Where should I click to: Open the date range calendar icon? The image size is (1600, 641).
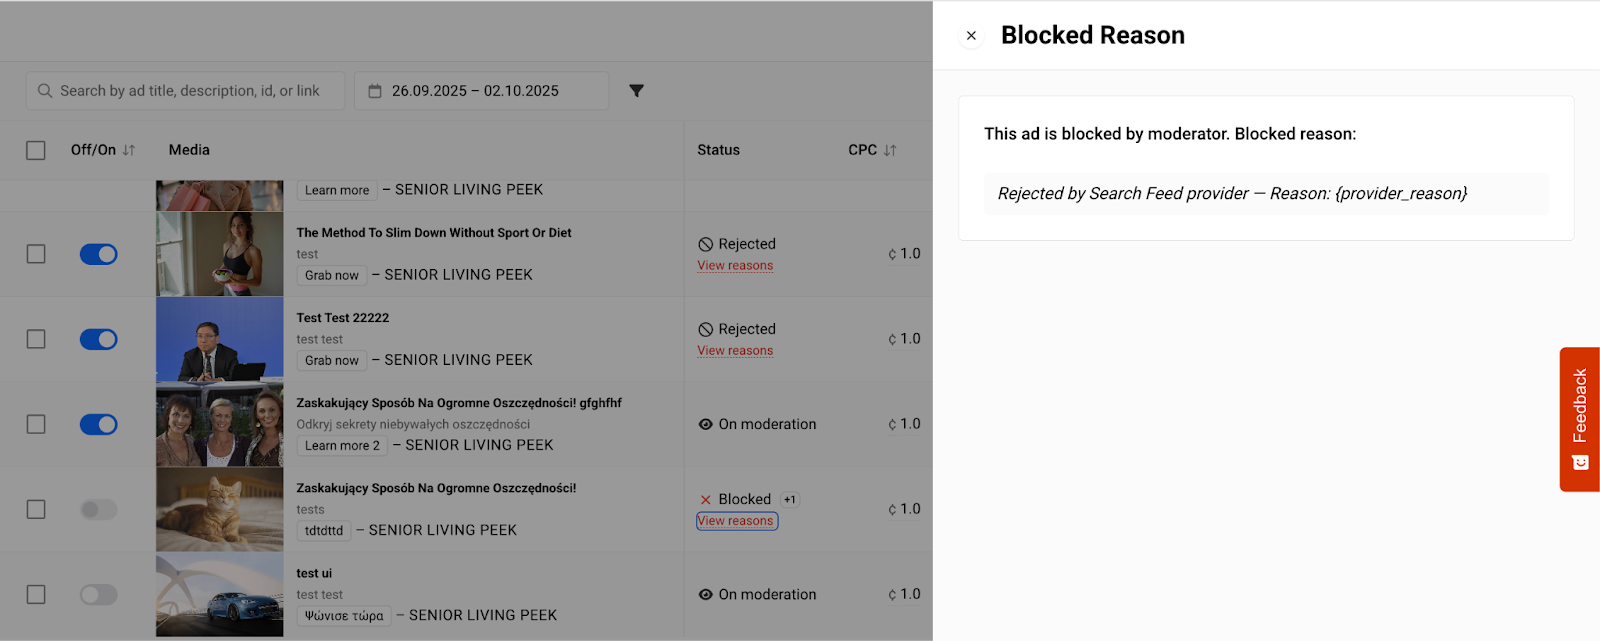375,91
